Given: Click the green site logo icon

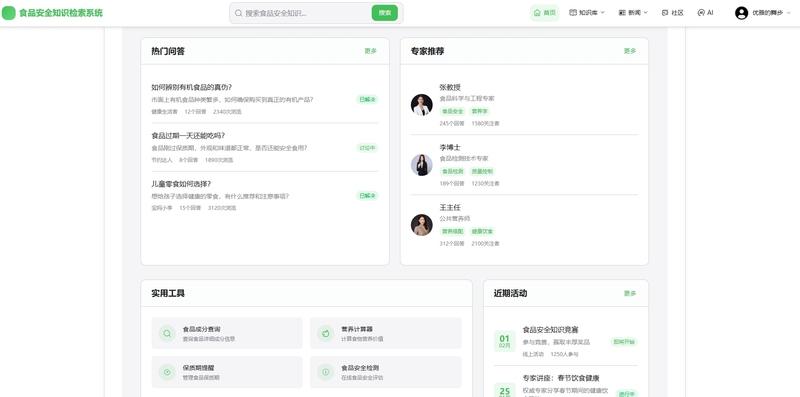Looking at the screenshot, I should point(9,13).
